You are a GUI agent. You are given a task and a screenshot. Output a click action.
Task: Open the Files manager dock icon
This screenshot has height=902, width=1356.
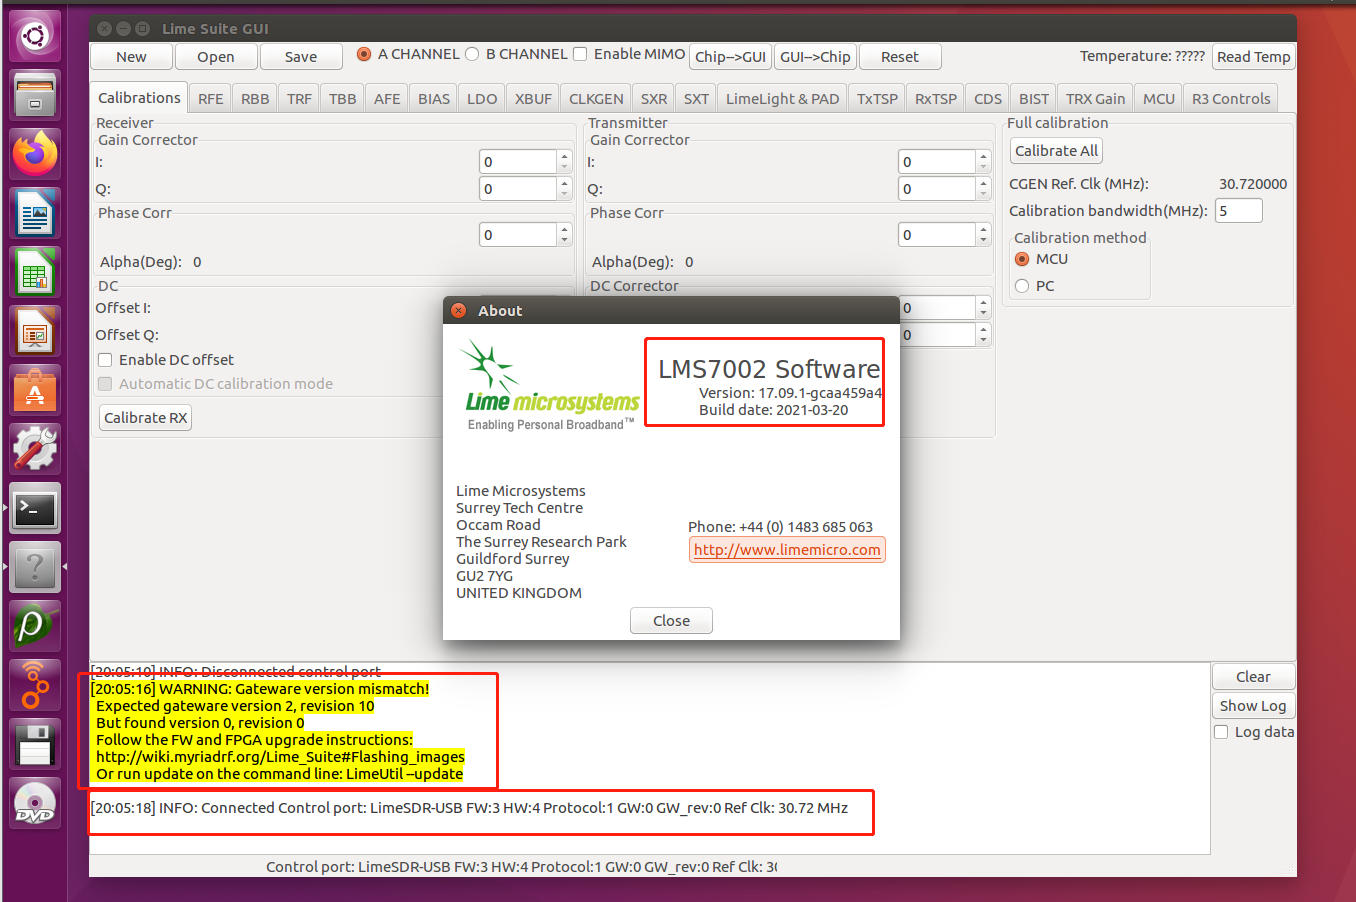pos(35,95)
